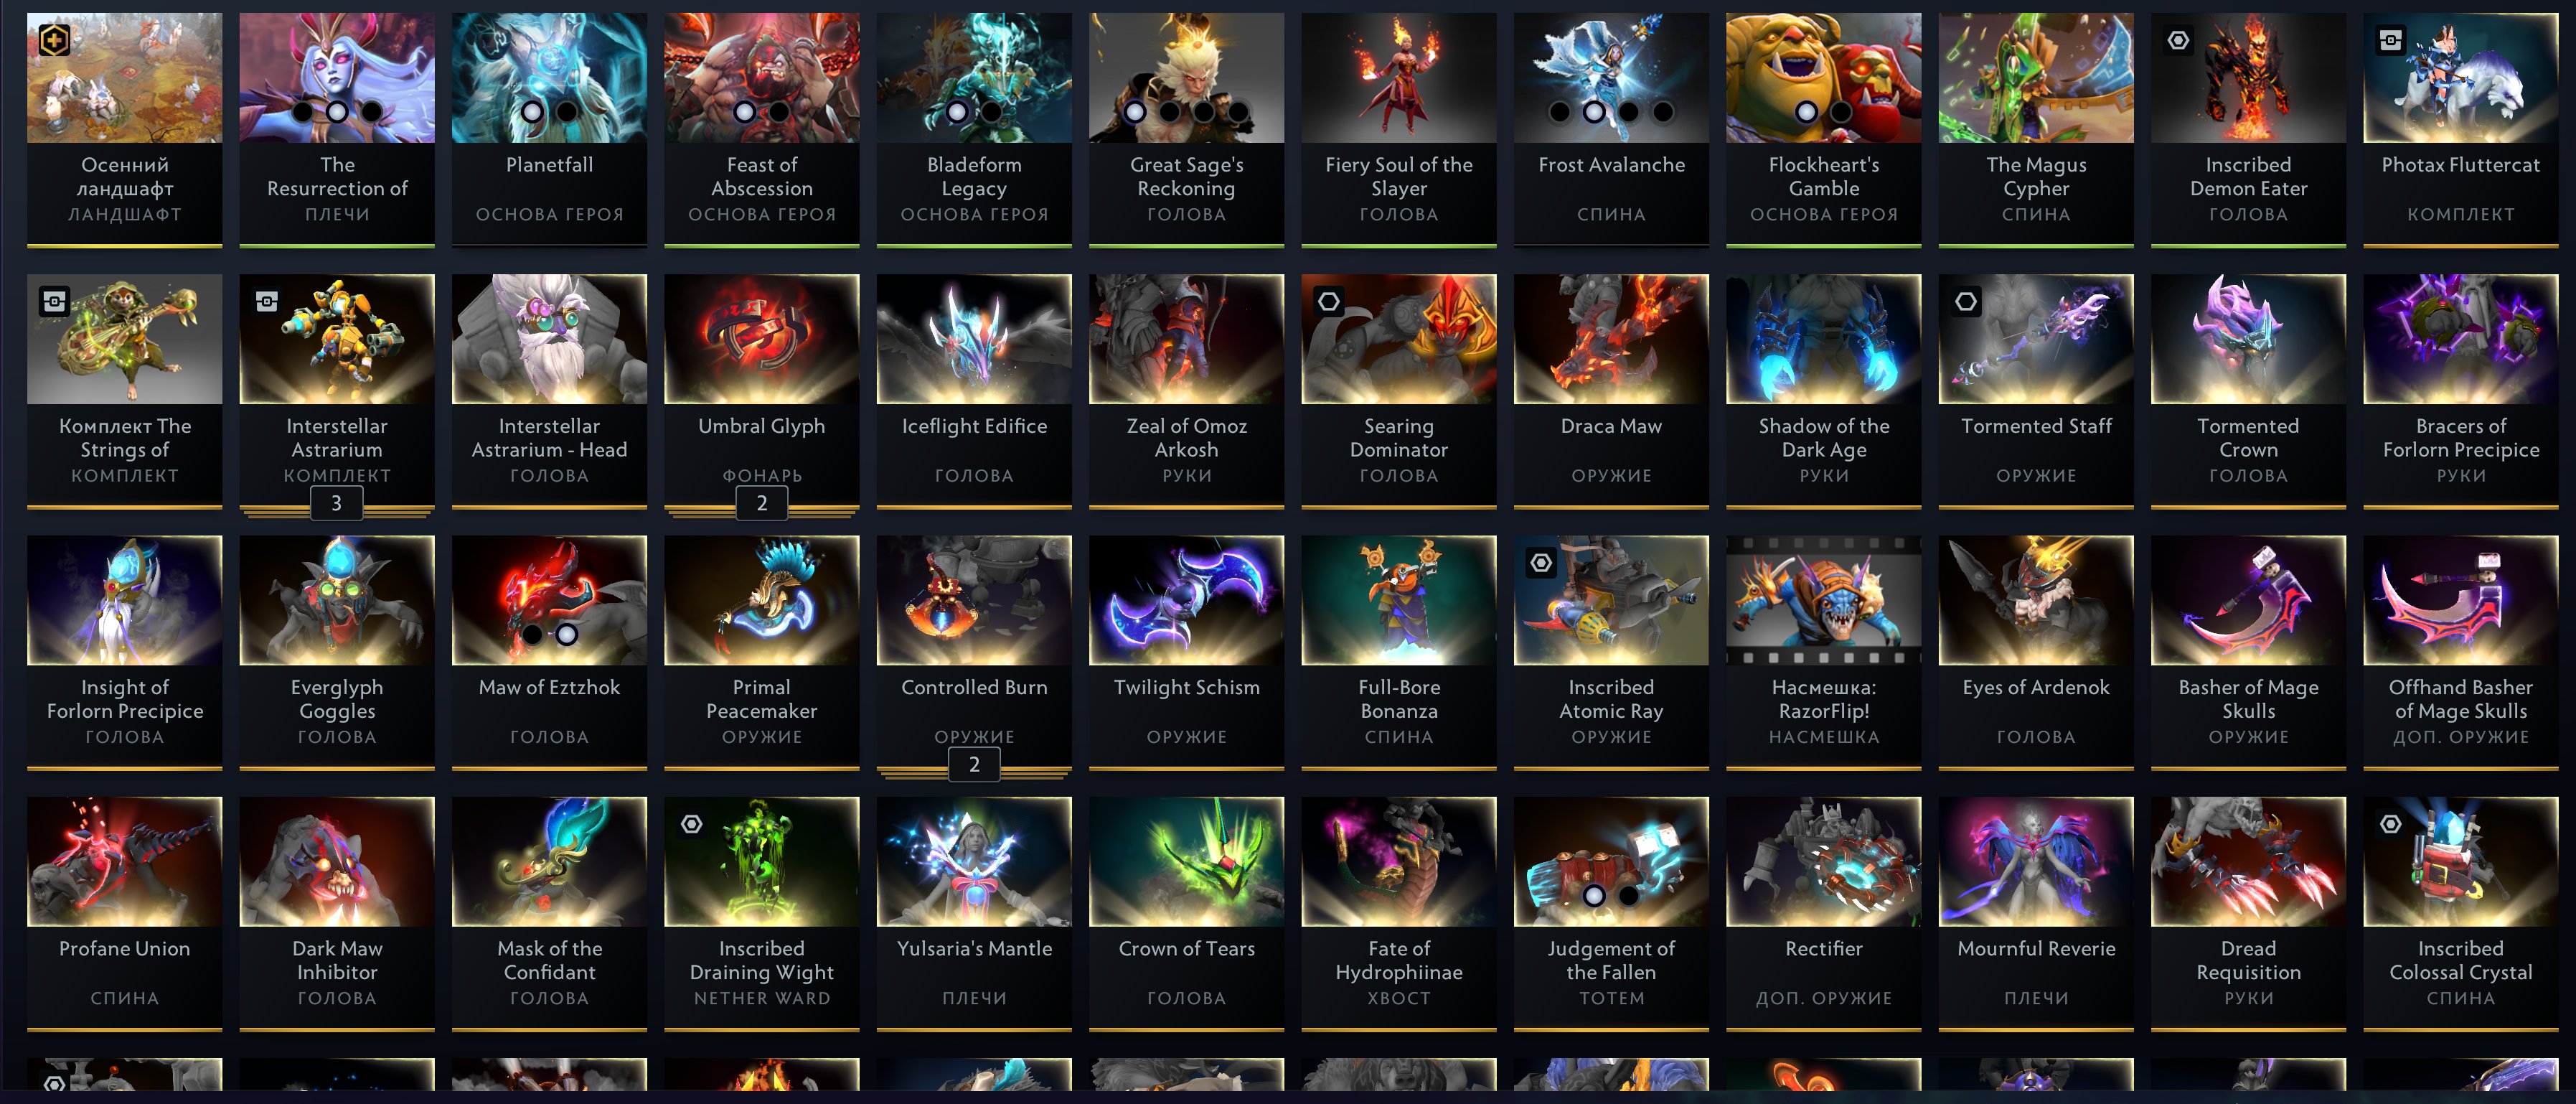The width and height of the screenshot is (2576, 1104).
Task: Select the second style dot on Planetfall
Action: pyautogui.click(x=566, y=111)
